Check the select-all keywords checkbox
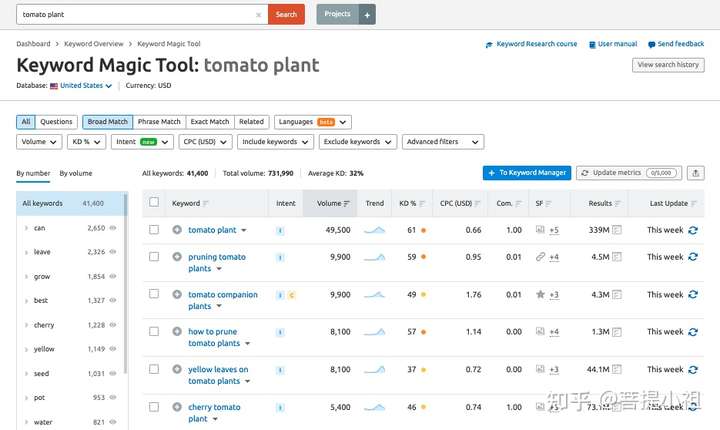 (x=154, y=202)
